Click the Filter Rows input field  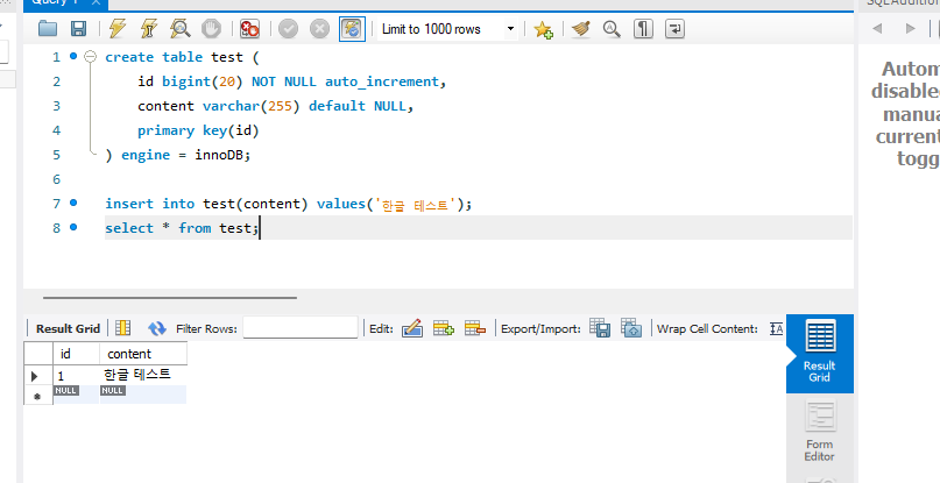point(300,328)
